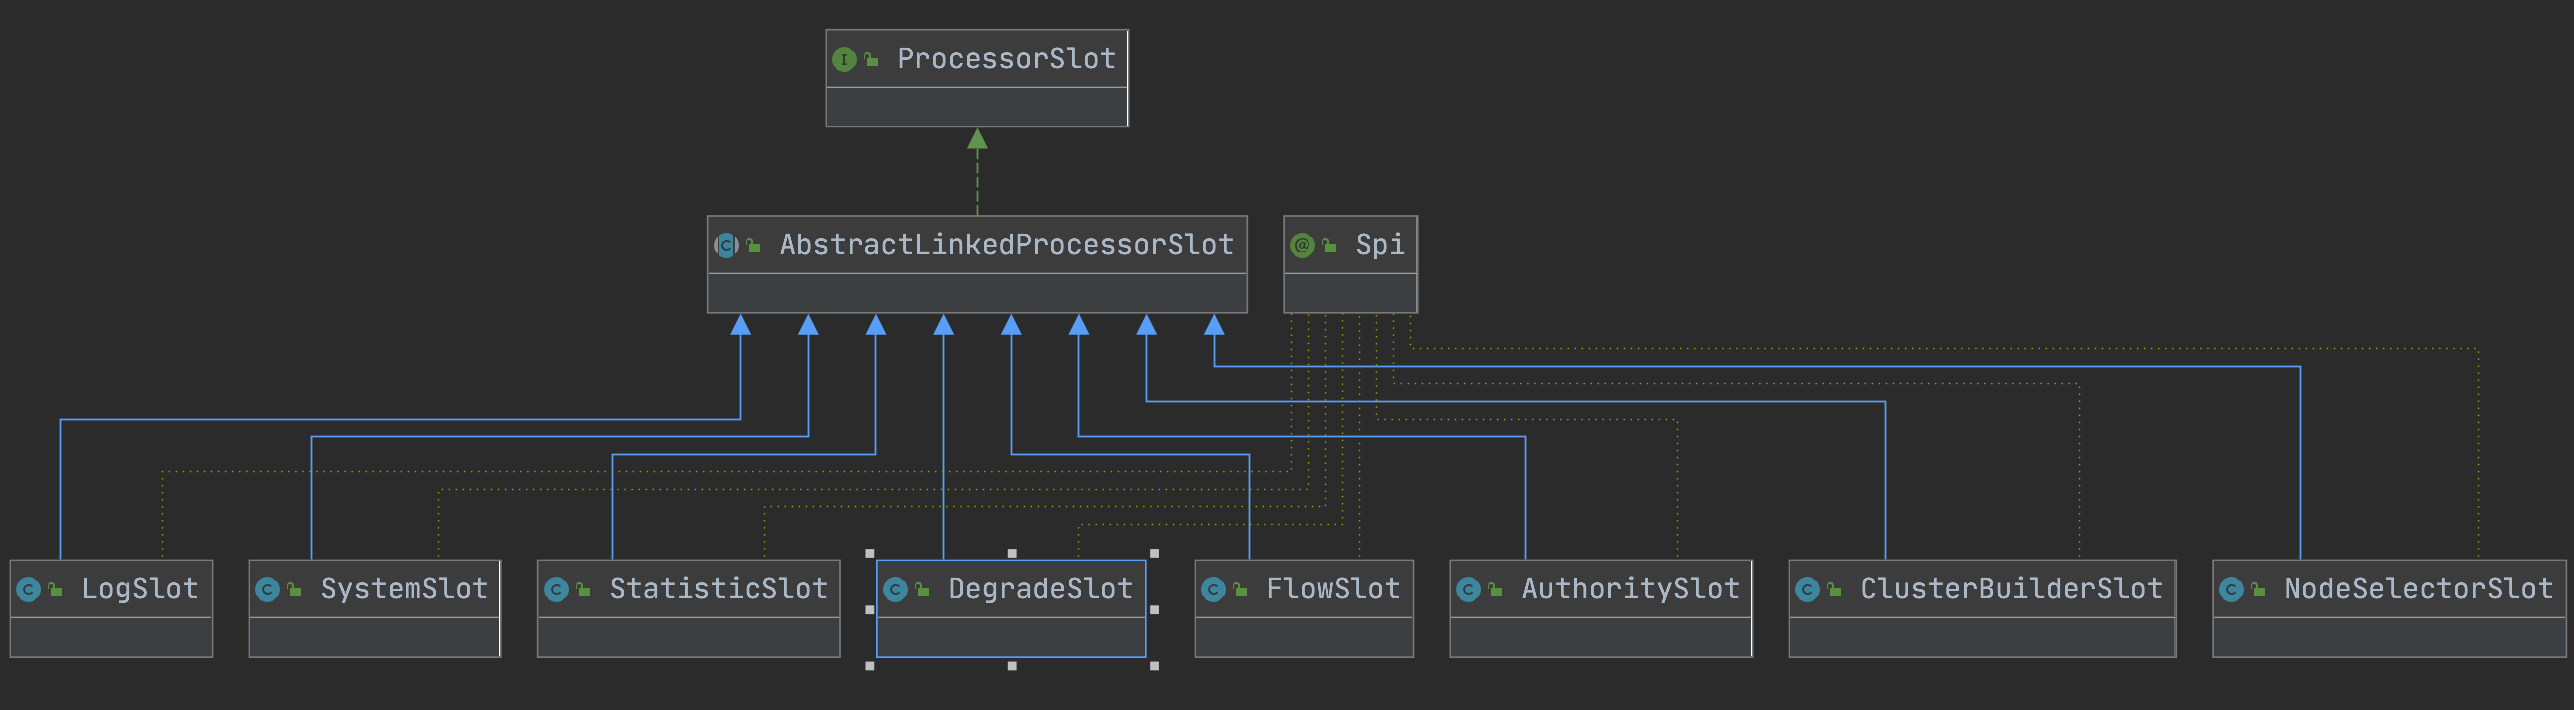2574x710 pixels.
Task: Select the Spi annotation node label
Action: point(1379,244)
